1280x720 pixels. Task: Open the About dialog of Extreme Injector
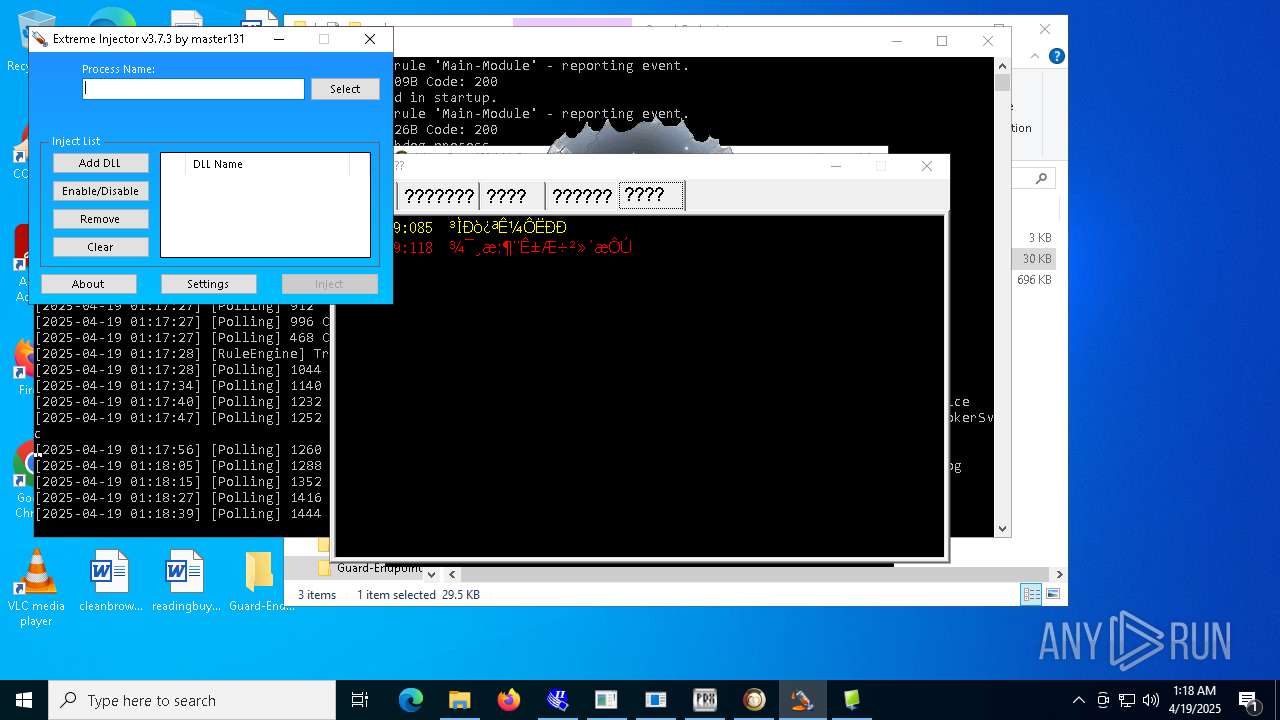[x=88, y=284]
